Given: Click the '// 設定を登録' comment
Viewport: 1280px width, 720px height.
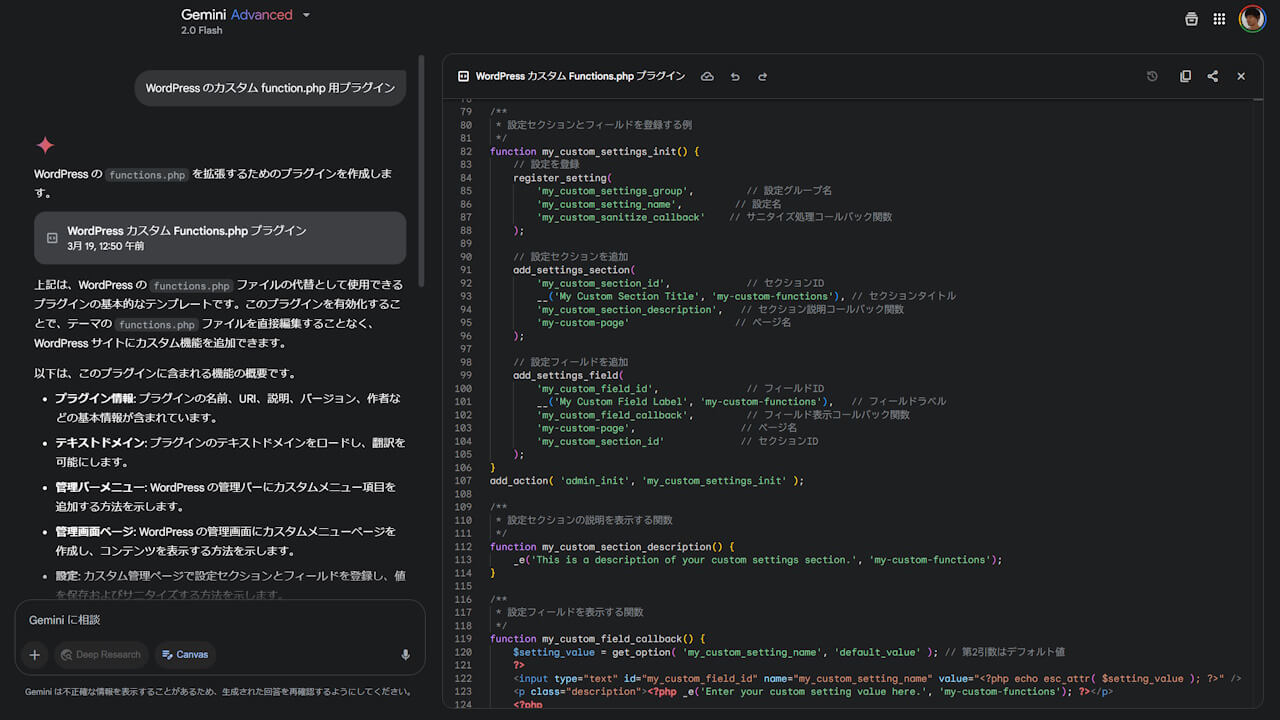Looking at the screenshot, I should coord(546,164).
